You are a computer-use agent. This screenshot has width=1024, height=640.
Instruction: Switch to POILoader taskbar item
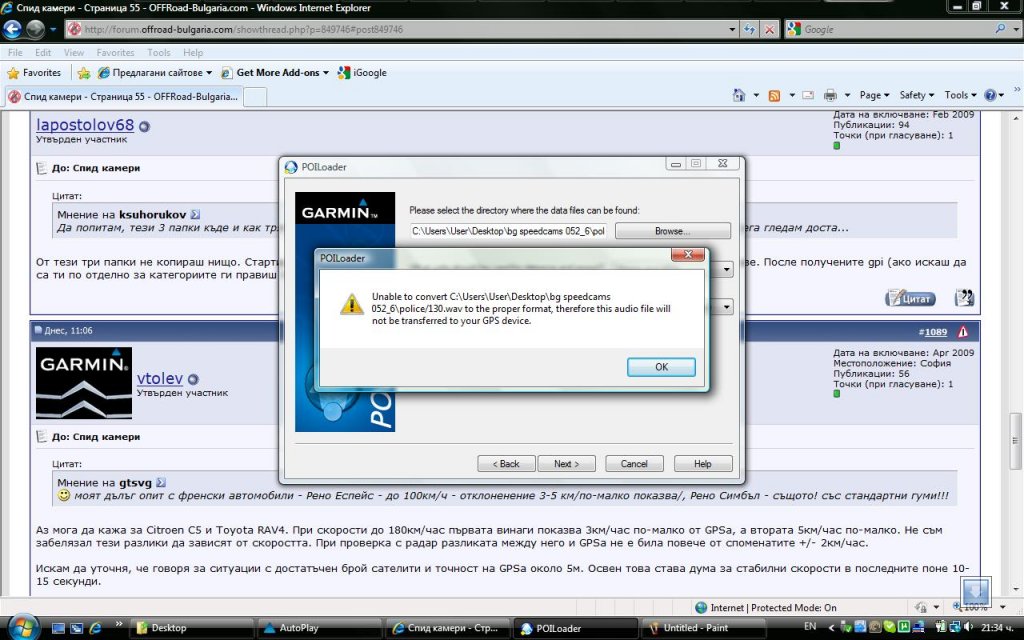[x=576, y=628]
